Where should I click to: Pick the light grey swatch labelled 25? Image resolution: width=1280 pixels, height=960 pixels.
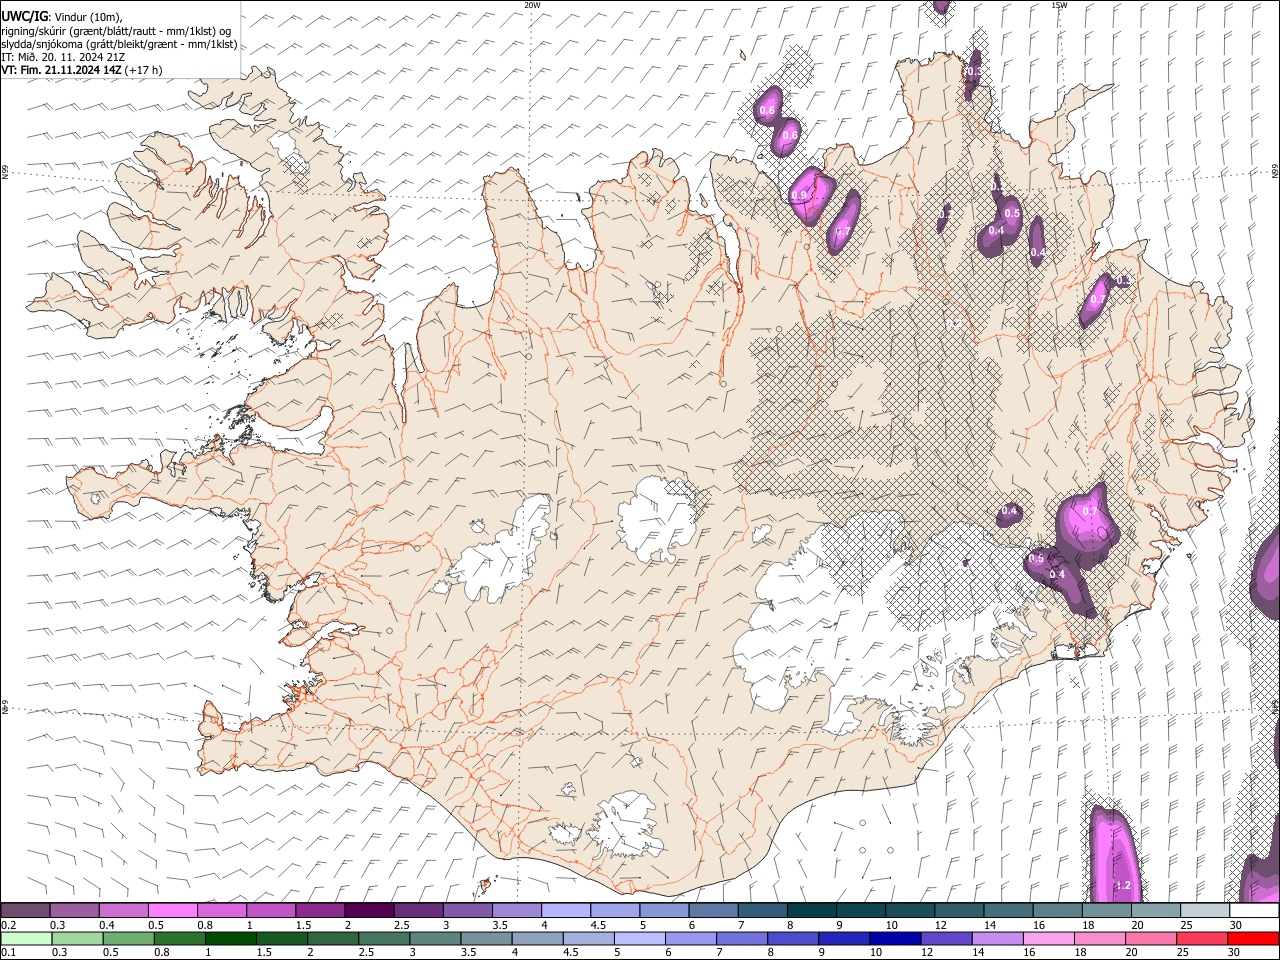(x=1206, y=911)
